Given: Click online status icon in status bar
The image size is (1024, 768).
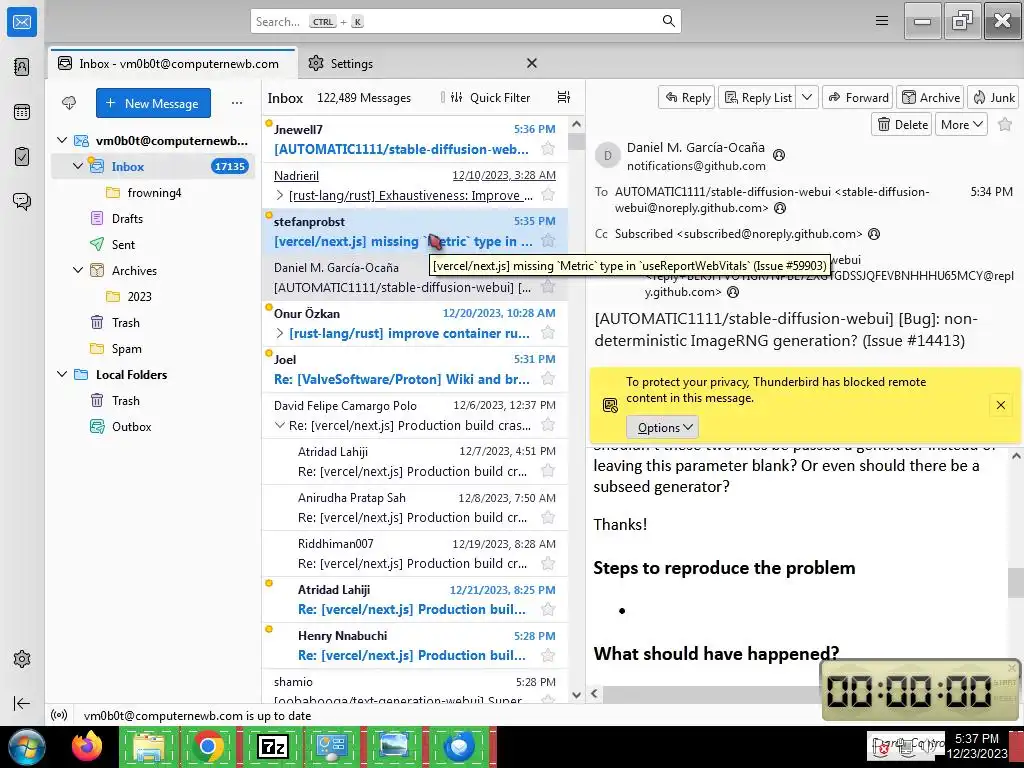Looking at the screenshot, I should (59, 715).
